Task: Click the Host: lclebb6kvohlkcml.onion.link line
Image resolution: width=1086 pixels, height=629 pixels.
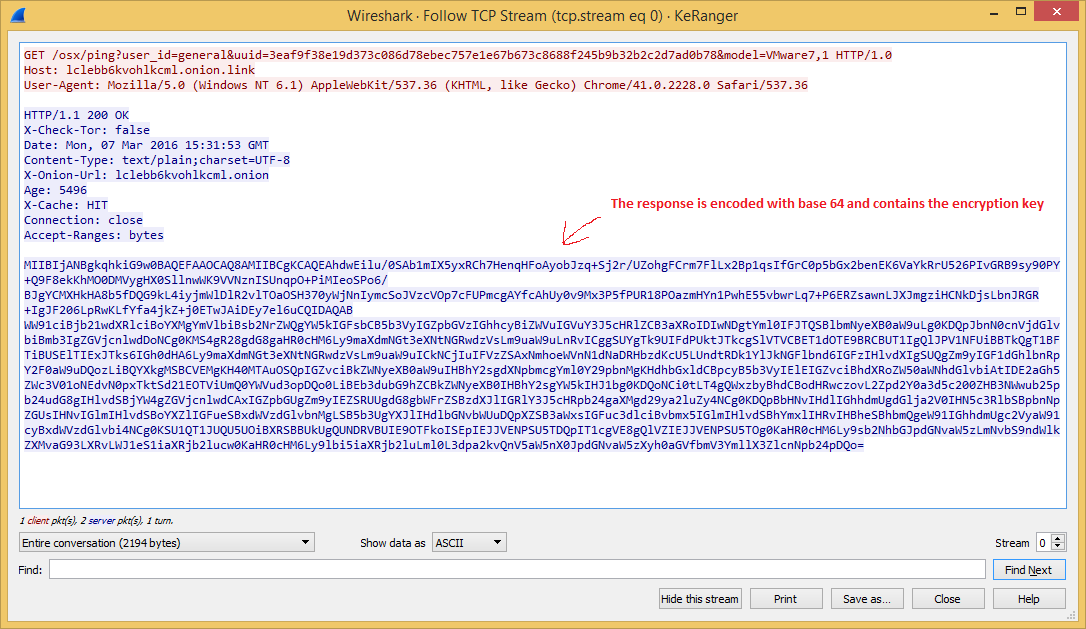Action: [139, 70]
